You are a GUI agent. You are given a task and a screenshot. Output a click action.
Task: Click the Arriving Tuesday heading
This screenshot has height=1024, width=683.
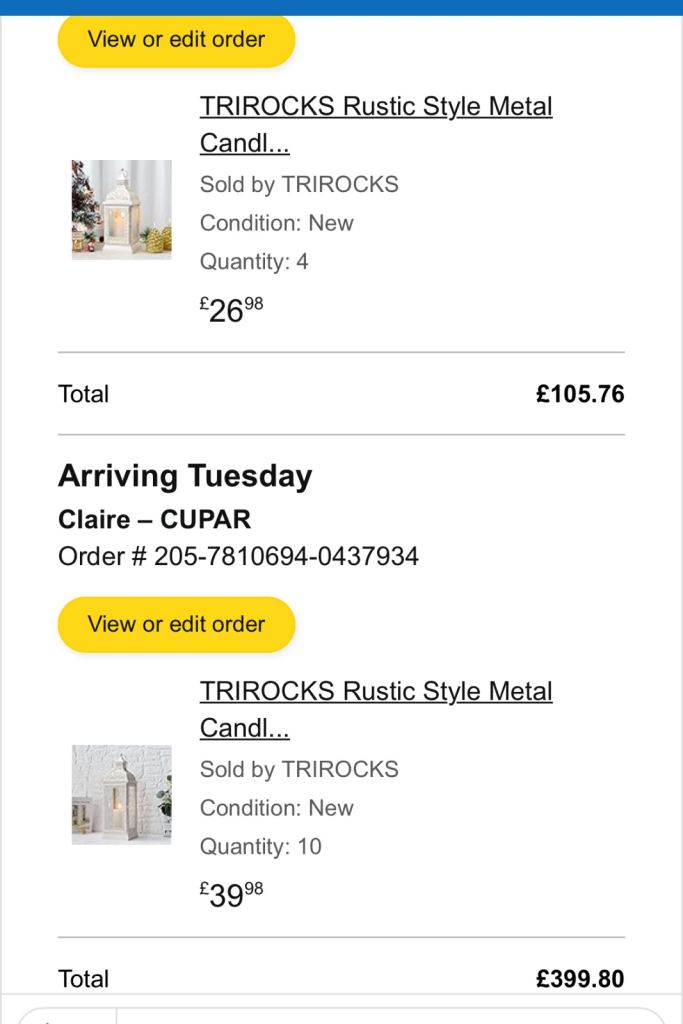click(185, 476)
